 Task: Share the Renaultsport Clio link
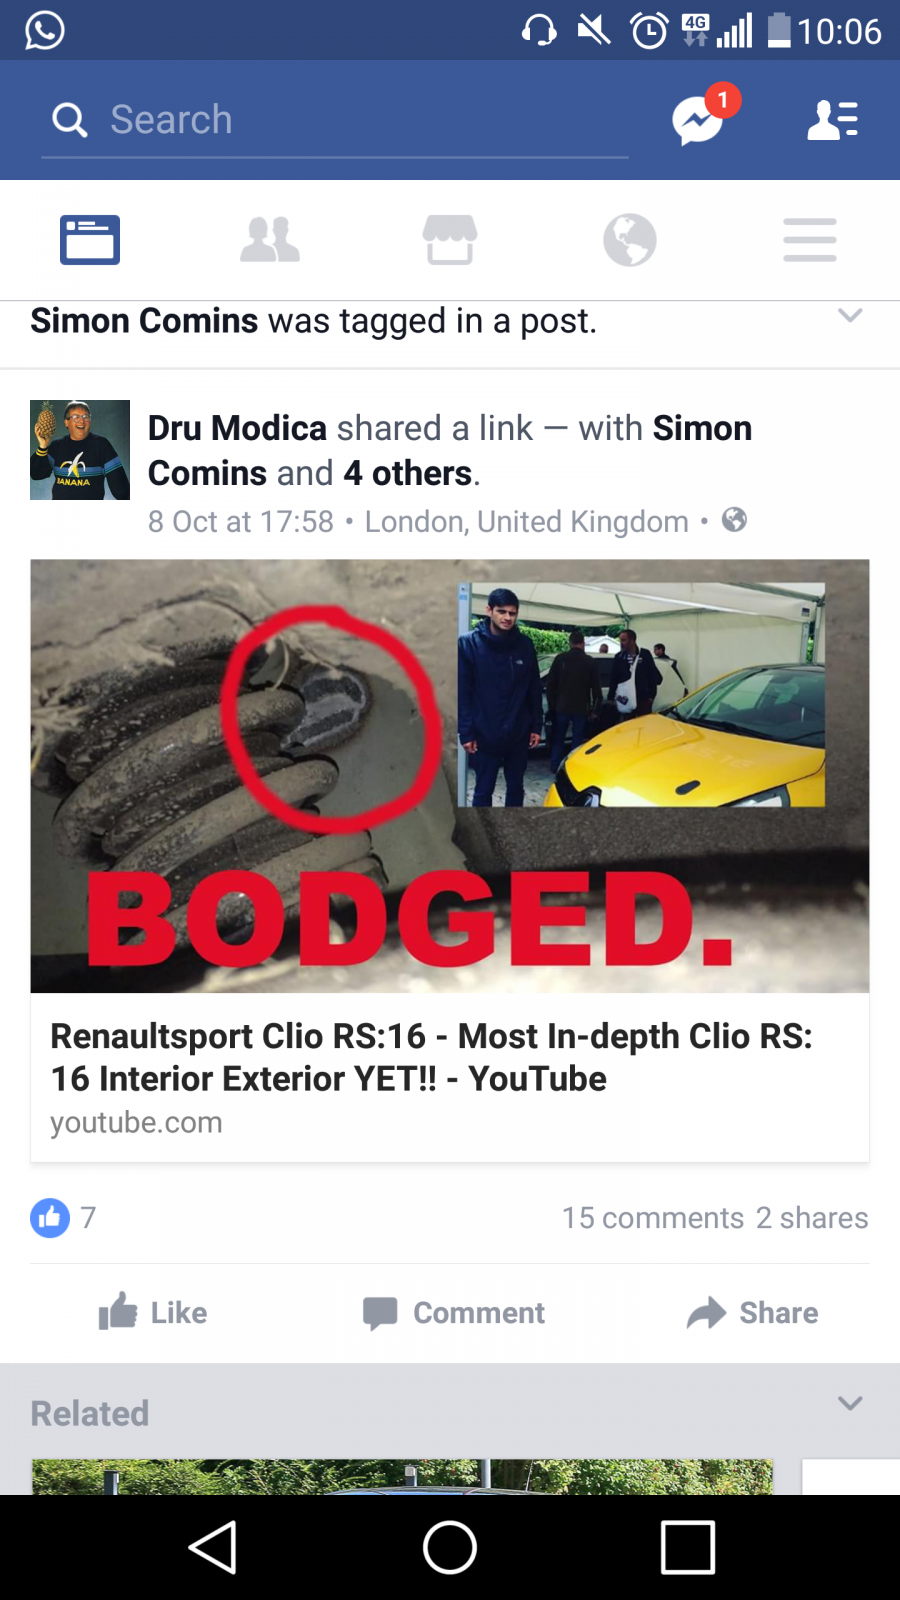tap(752, 1312)
